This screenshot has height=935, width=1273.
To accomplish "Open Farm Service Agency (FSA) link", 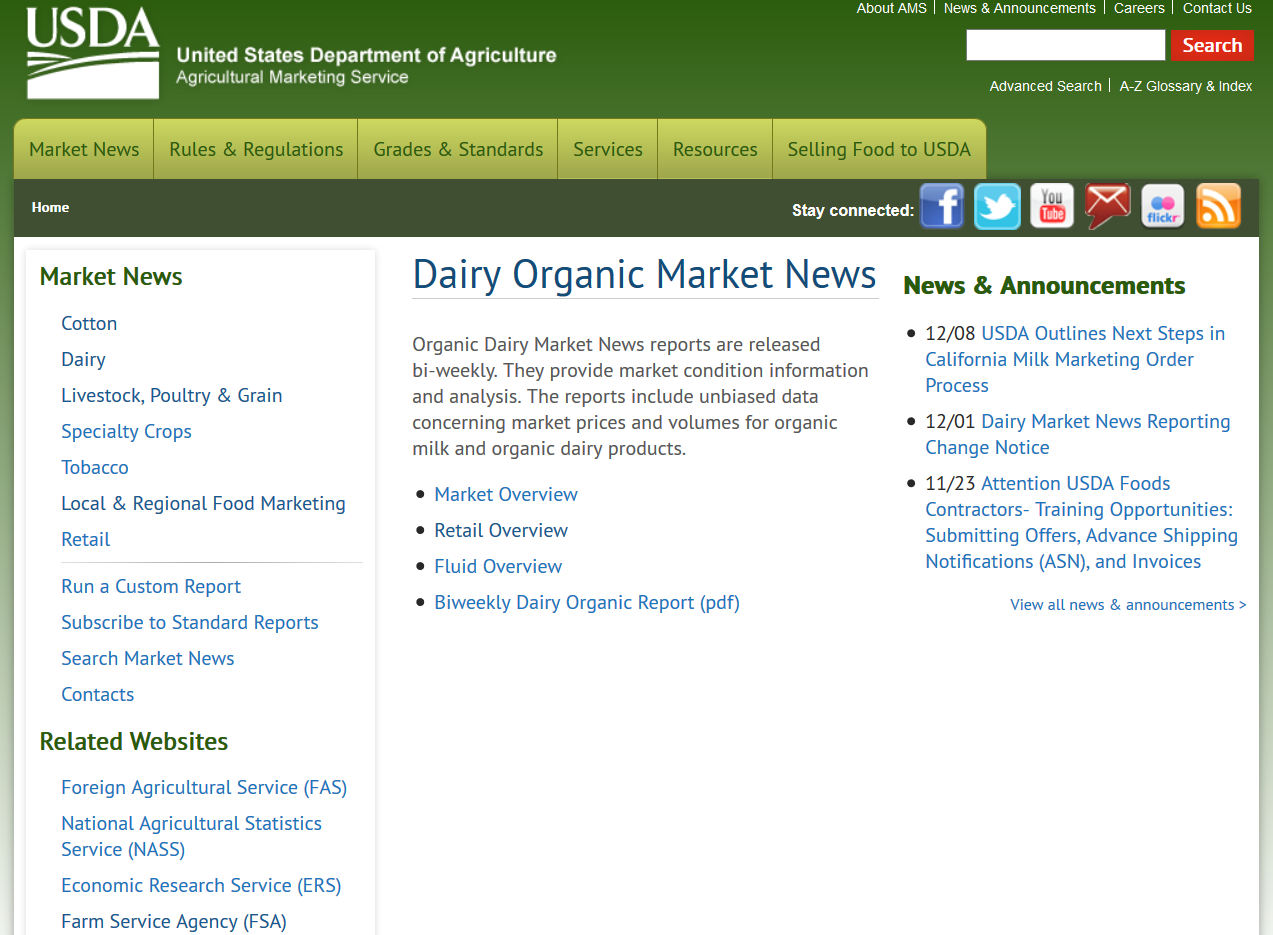I will 174,921.
